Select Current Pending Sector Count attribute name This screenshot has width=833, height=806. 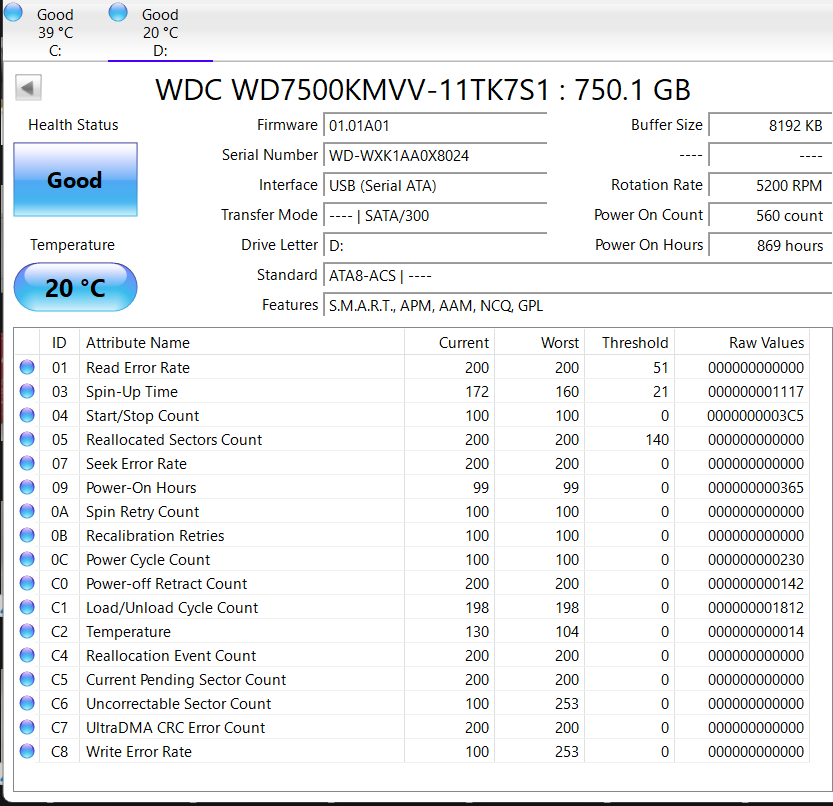(186, 680)
